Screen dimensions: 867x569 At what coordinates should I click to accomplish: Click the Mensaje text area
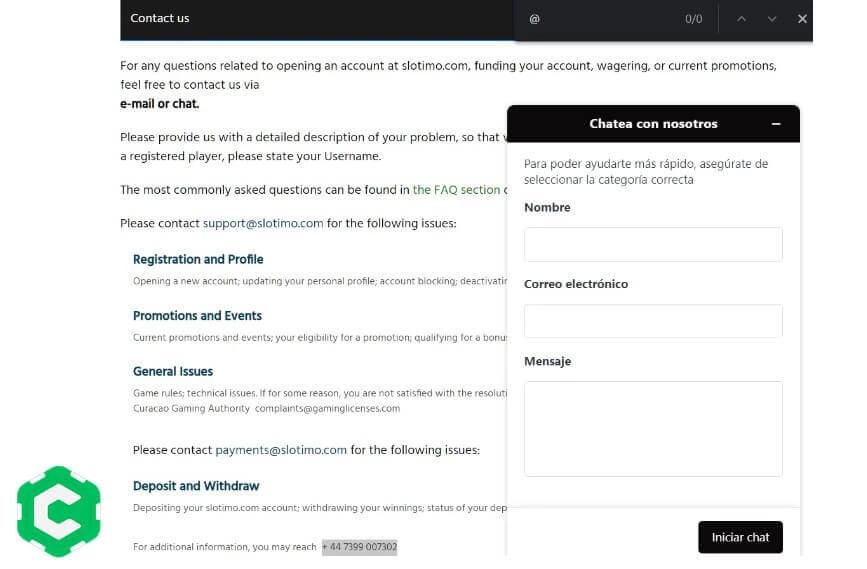[x=653, y=429]
